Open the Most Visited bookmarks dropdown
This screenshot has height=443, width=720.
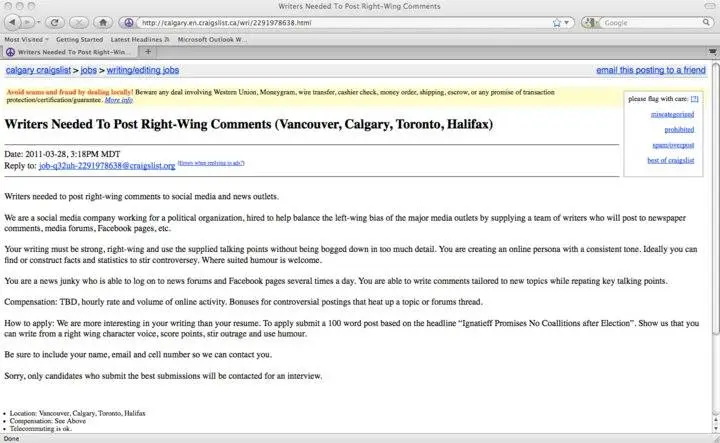pos(26,39)
